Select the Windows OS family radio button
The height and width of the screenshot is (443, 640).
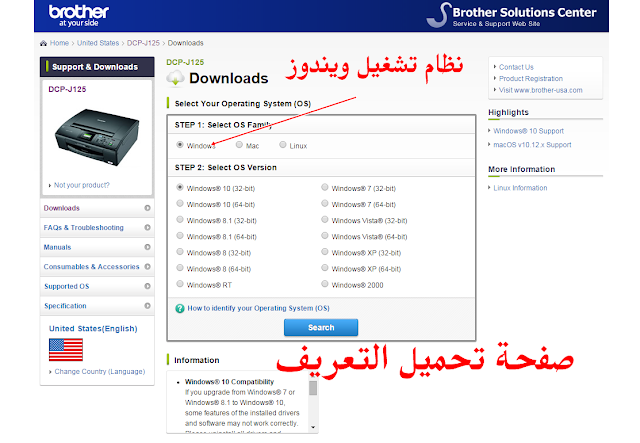(x=180, y=145)
